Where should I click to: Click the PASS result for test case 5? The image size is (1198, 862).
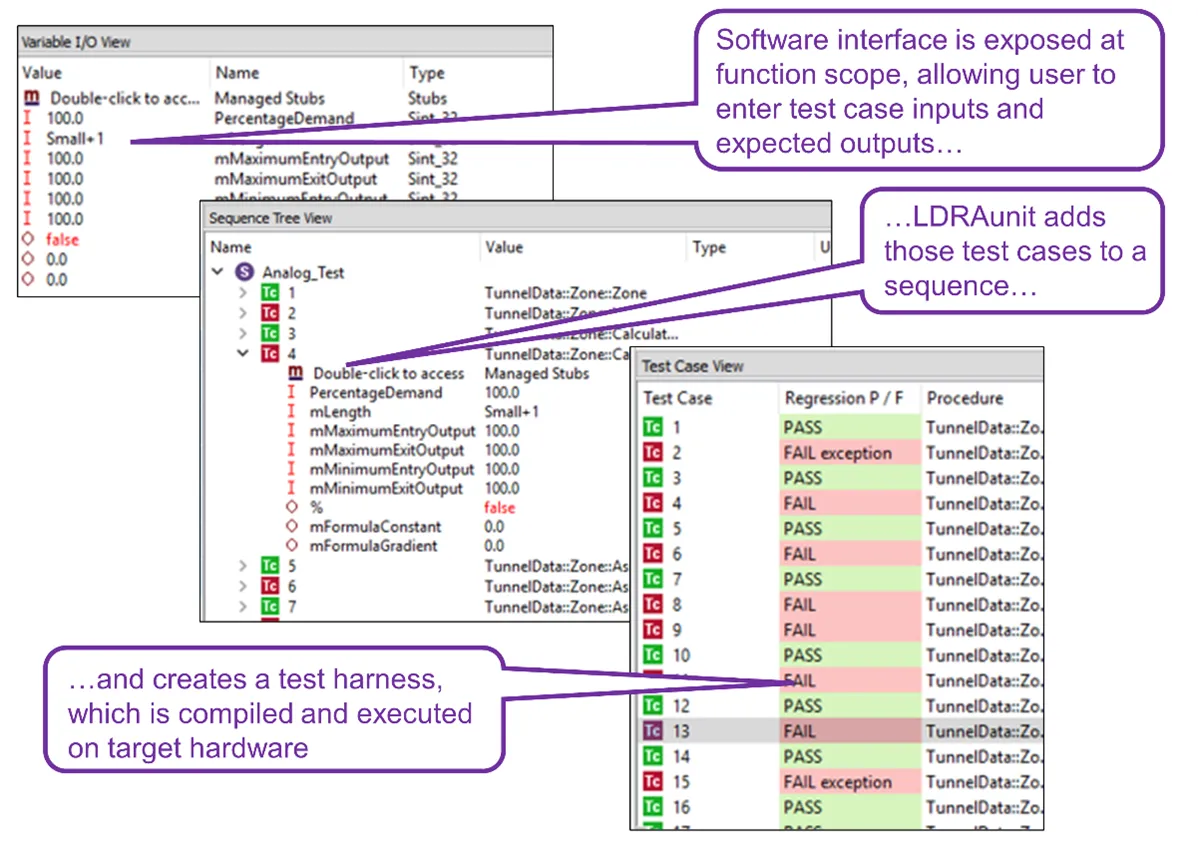tap(850, 528)
